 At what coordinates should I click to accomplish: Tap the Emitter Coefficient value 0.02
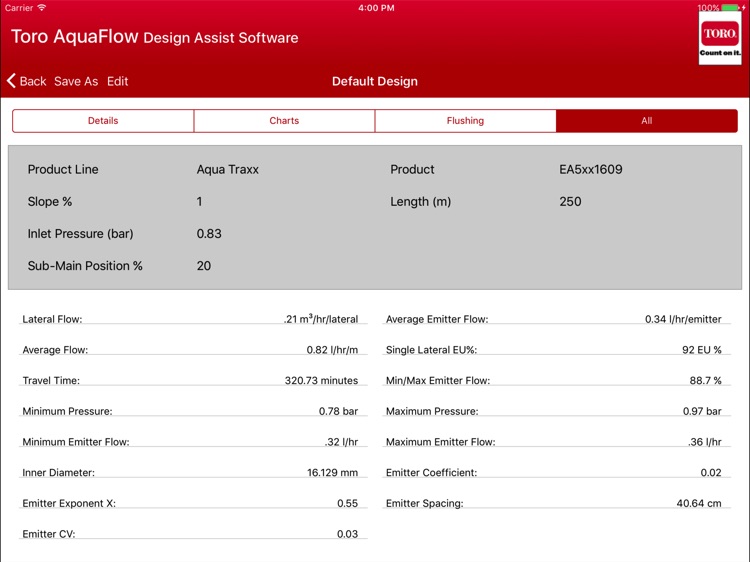coord(711,473)
